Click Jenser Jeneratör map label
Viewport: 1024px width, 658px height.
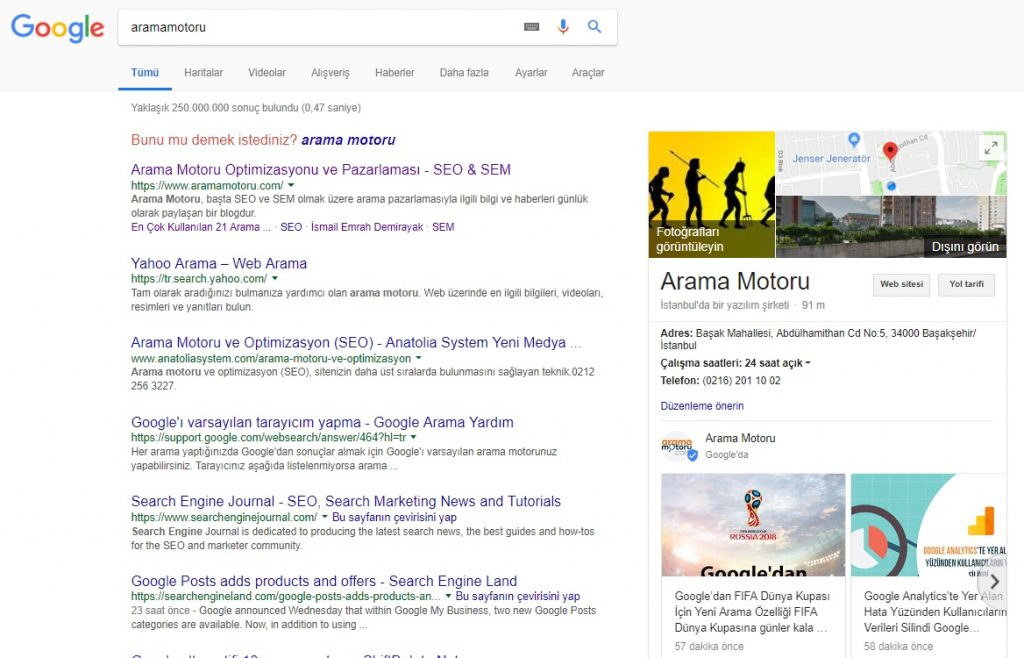click(x=831, y=159)
